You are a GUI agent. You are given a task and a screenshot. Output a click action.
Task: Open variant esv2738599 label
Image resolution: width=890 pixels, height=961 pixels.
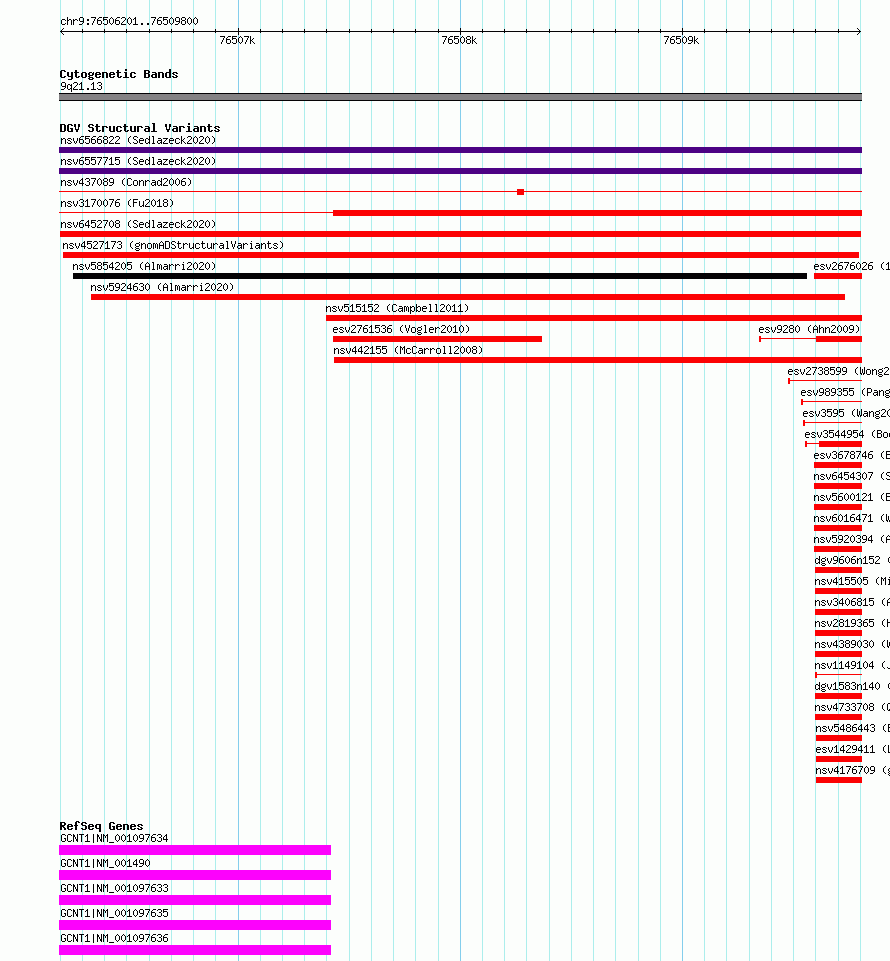pos(839,371)
